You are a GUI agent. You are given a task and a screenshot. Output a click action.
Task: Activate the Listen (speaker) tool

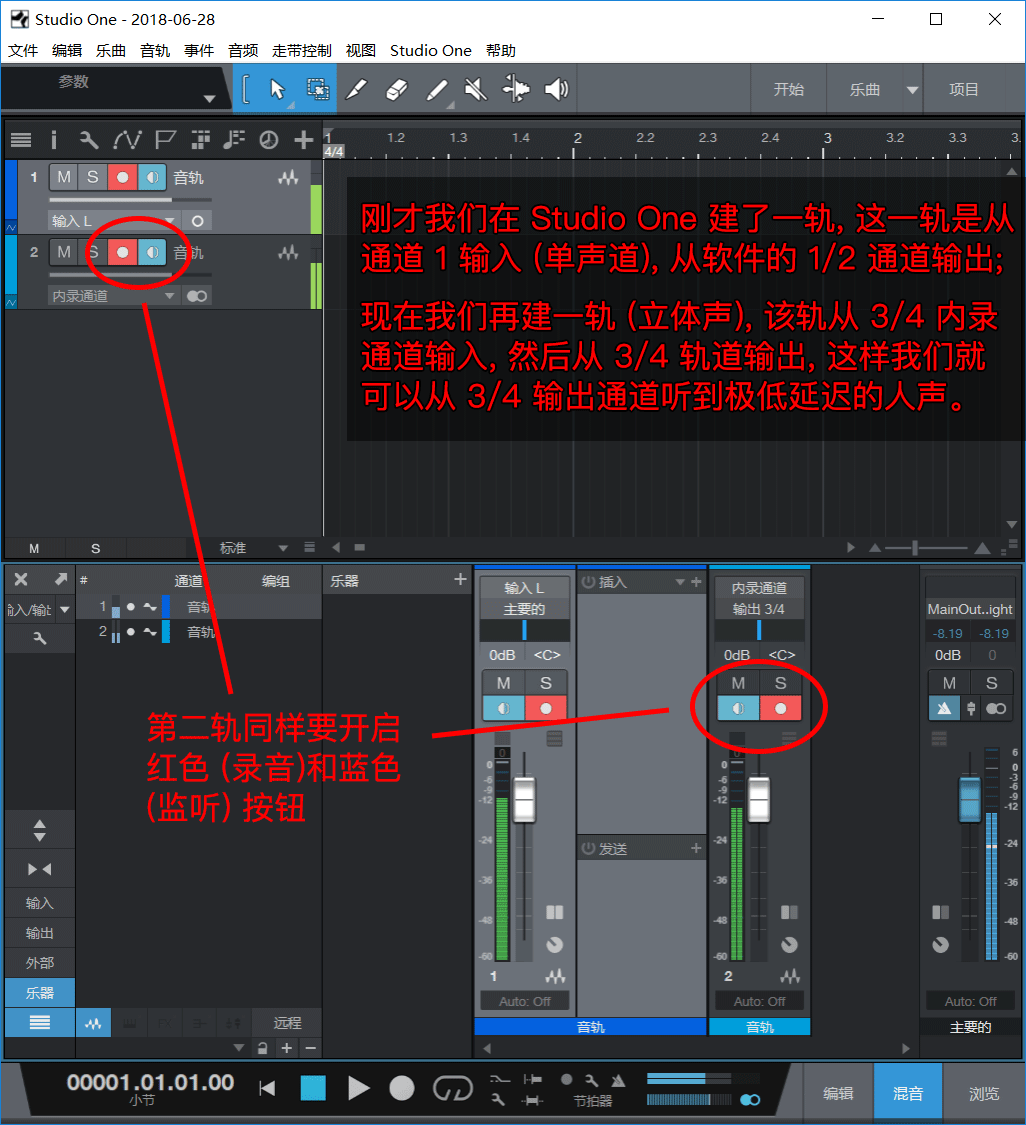[x=557, y=89]
